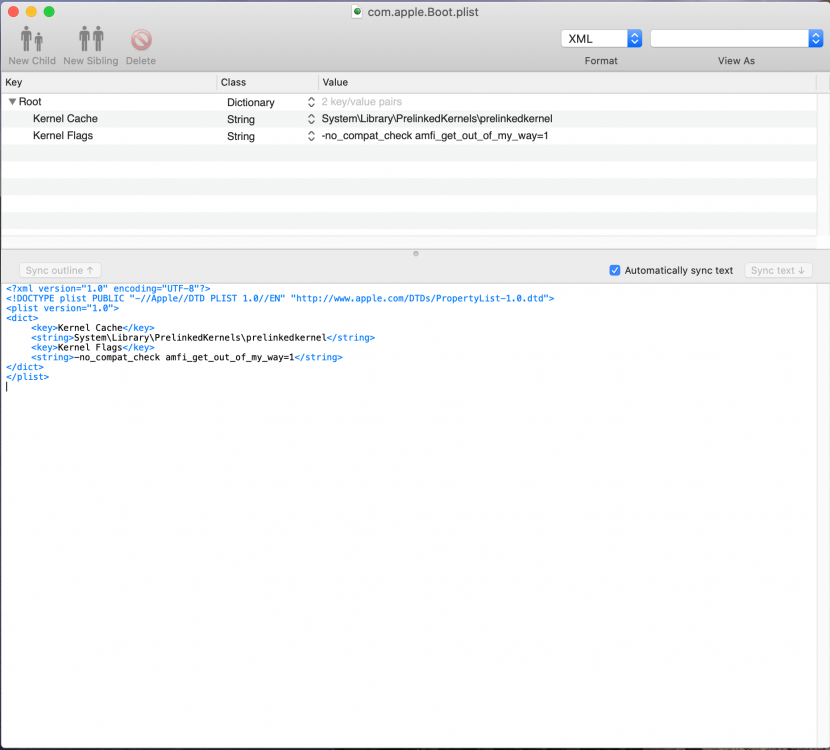The image size is (830, 750).
Task: Open class stepper for Kernel Cache row
Action: pos(311,119)
